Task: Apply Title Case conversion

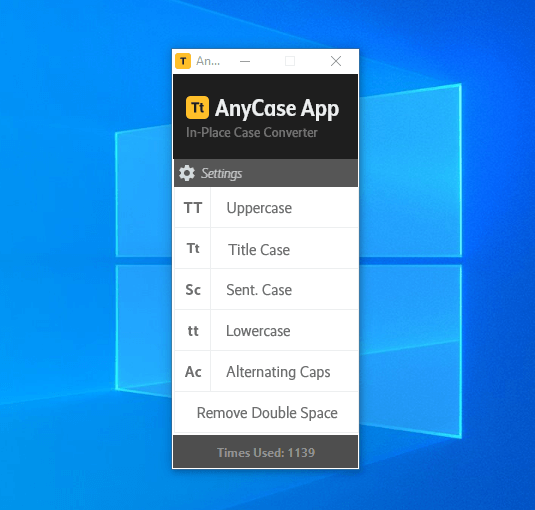Action: pyautogui.click(x=284, y=248)
